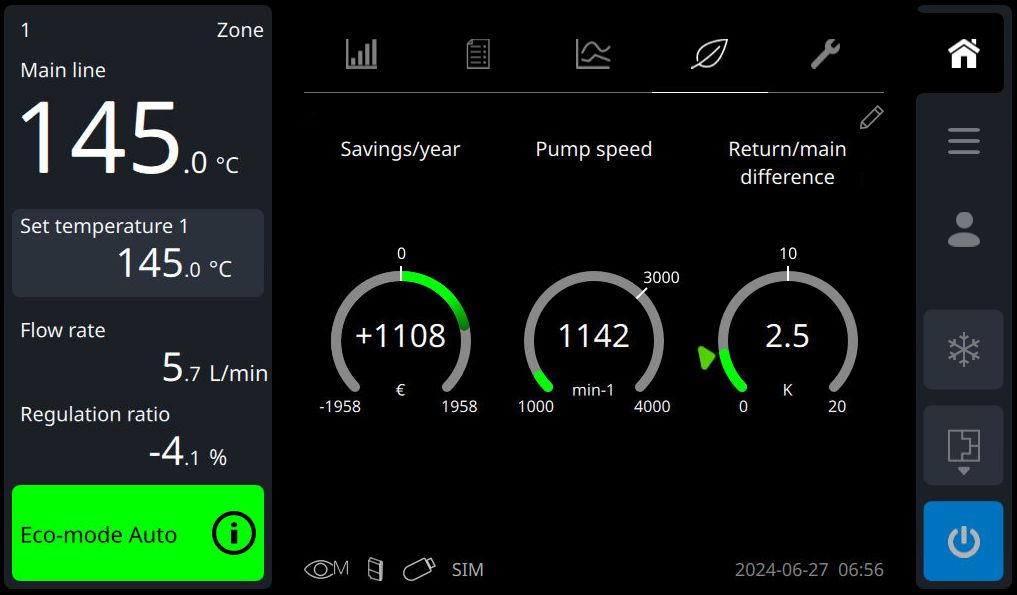Toggle the mold drain button

[963, 446]
